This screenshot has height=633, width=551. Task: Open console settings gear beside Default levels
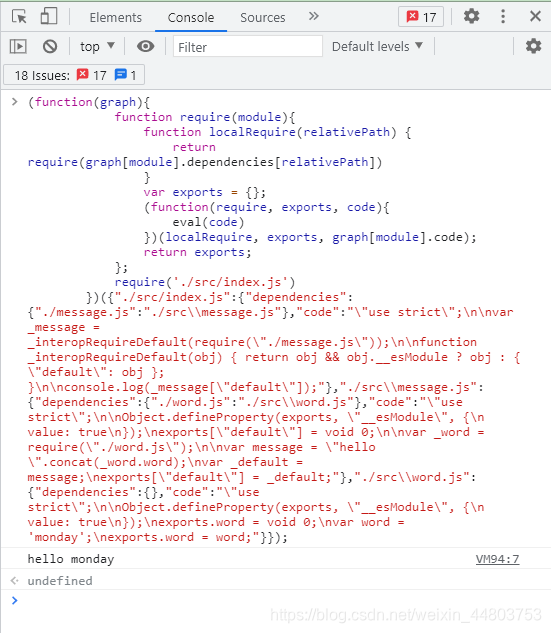click(533, 46)
